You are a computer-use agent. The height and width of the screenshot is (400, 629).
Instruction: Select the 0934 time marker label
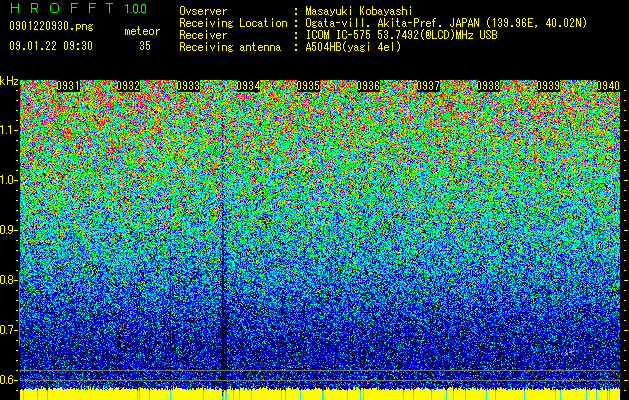[x=248, y=86]
